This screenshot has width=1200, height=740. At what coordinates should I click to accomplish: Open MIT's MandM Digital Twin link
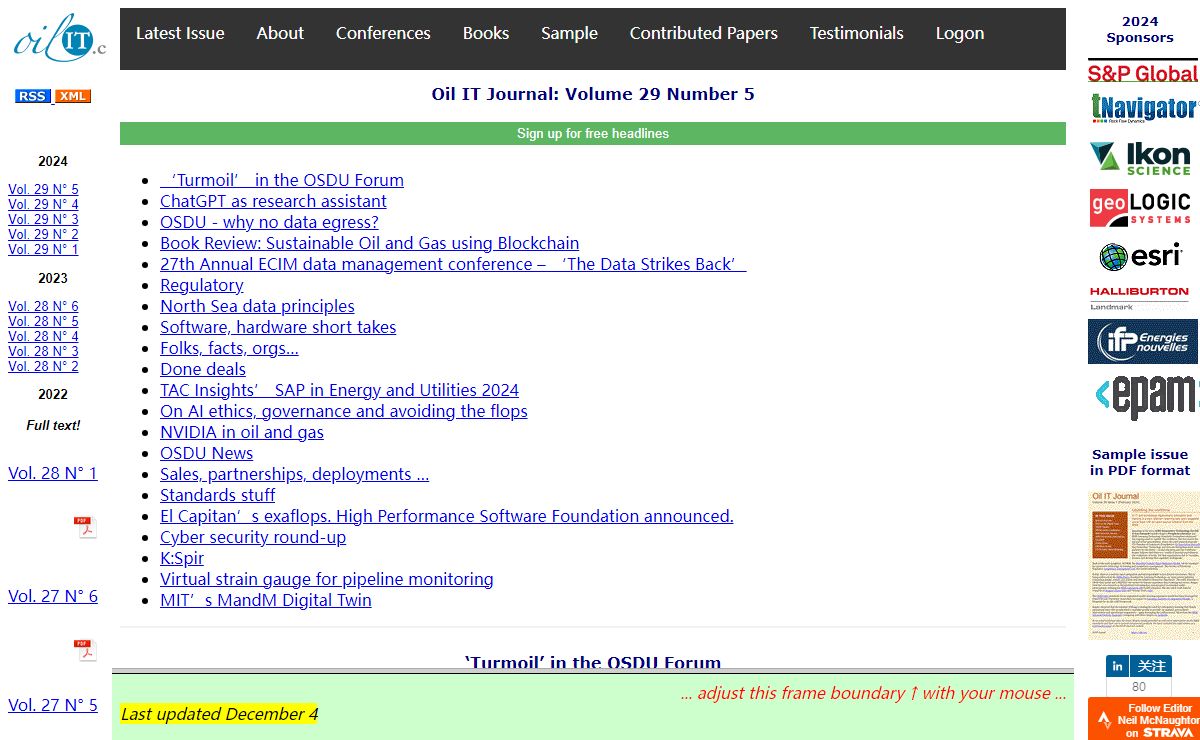266,600
